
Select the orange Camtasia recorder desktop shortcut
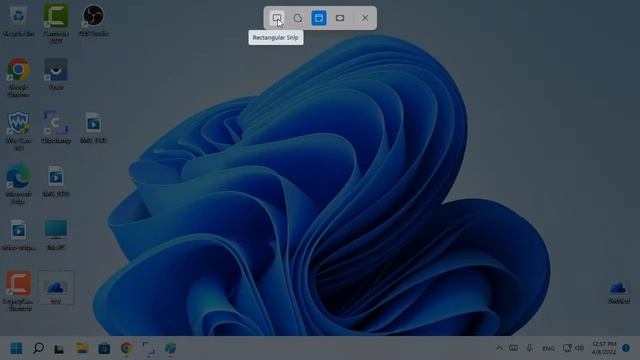click(18, 291)
